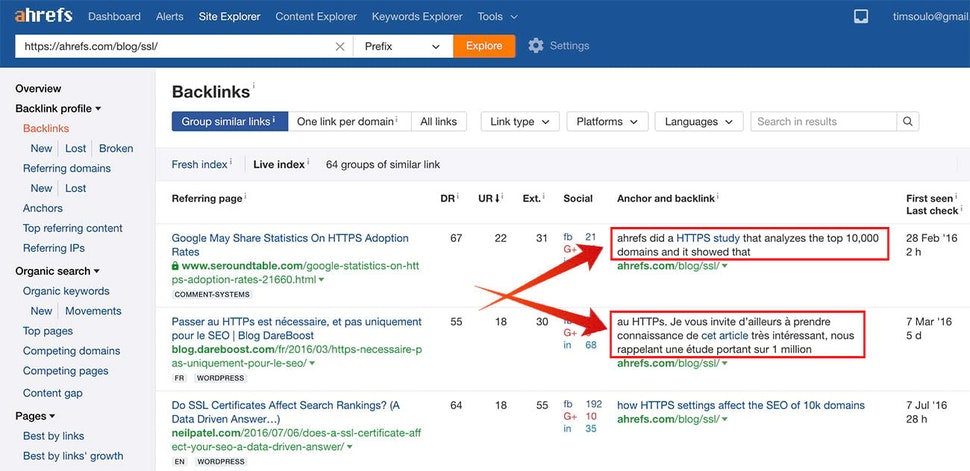This screenshot has height=471, width=970.
Task: Open Passer au HTTPs referring page link
Action: point(296,329)
